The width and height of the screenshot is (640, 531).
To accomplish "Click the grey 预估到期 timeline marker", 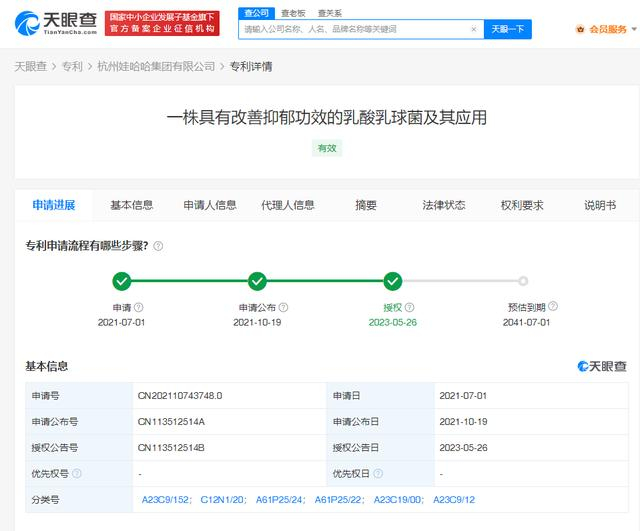I will [523, 281].
